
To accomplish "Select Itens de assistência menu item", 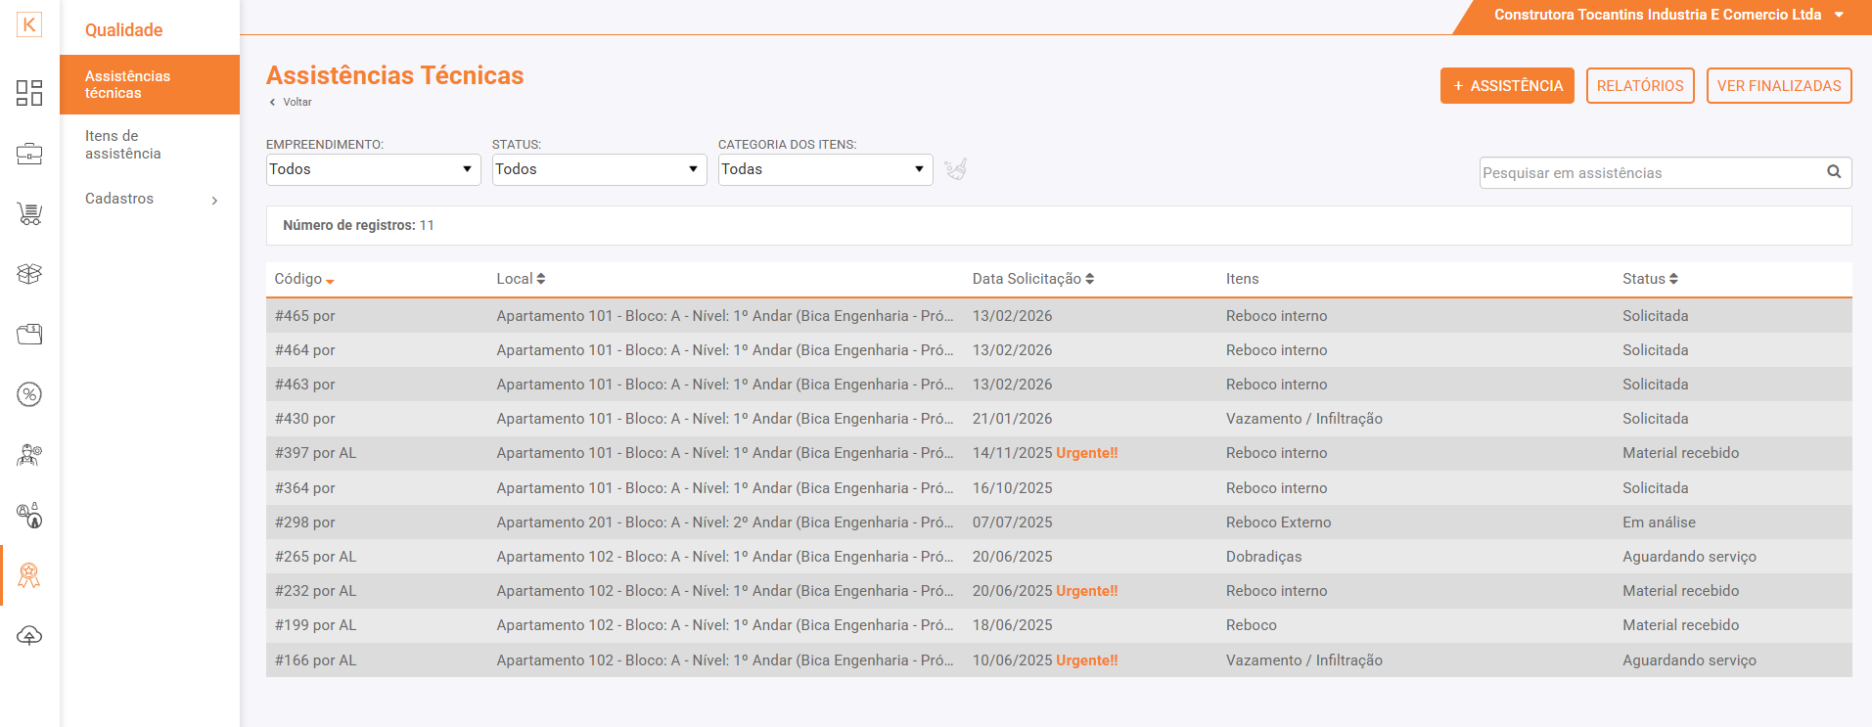I will pyautogui.click(x=123, y=145).
